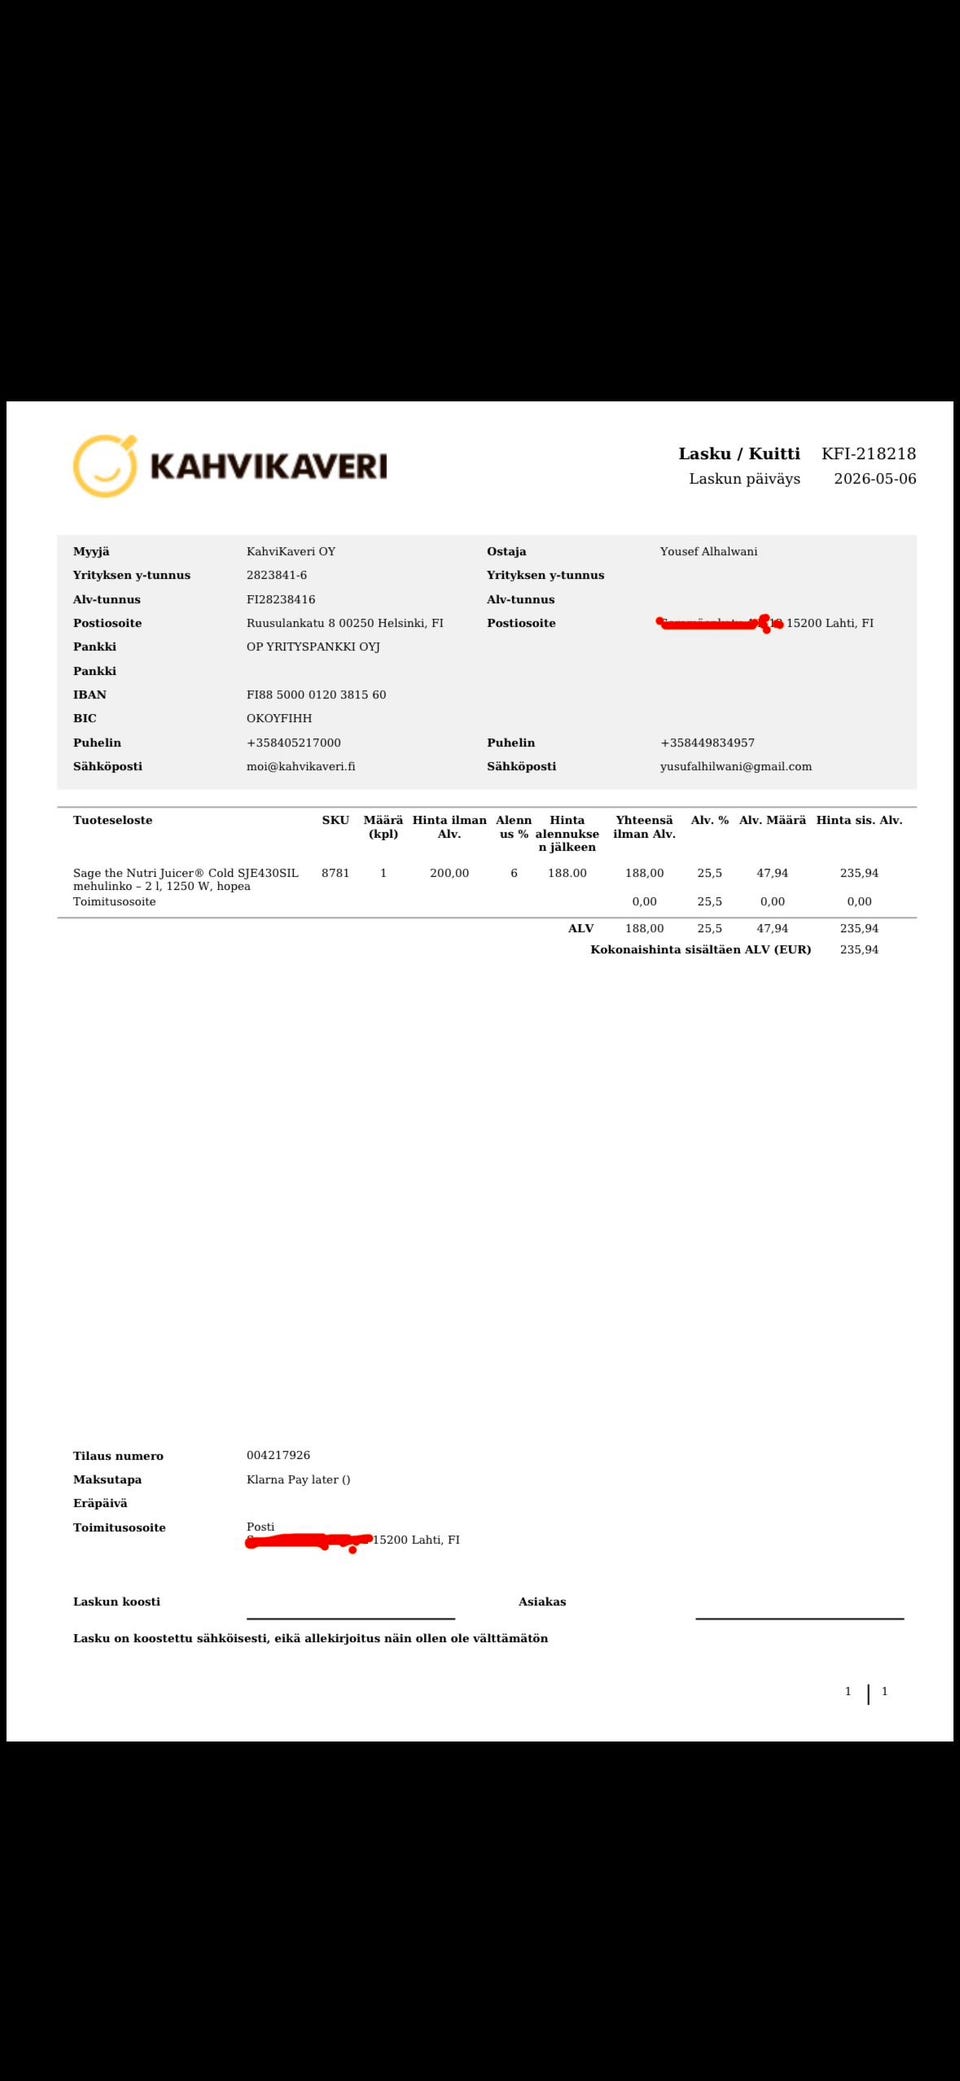Image resolution: width=960 pixels, height=2081 pixels.
Task: Click the discounted price 188.00
Action: [x=567, y=873]
